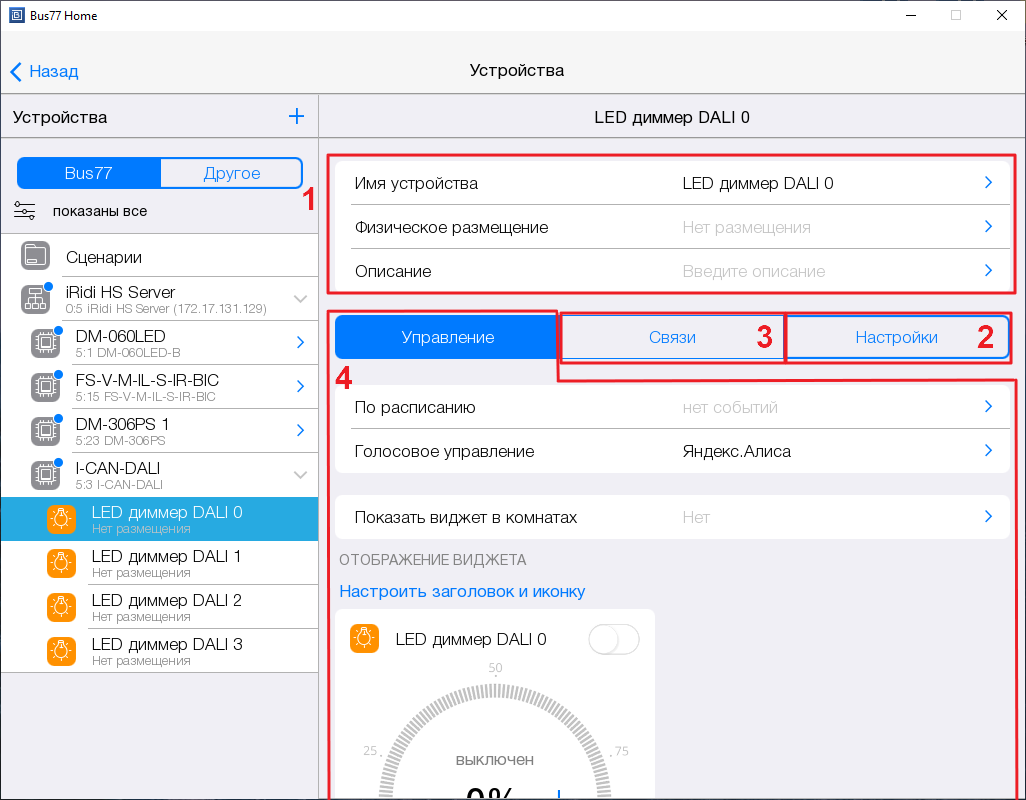Image resolution: width=1026 pixels, height=800 pixels.
Task: Open the Описание field to enter description
Action: tap(670, 271)
